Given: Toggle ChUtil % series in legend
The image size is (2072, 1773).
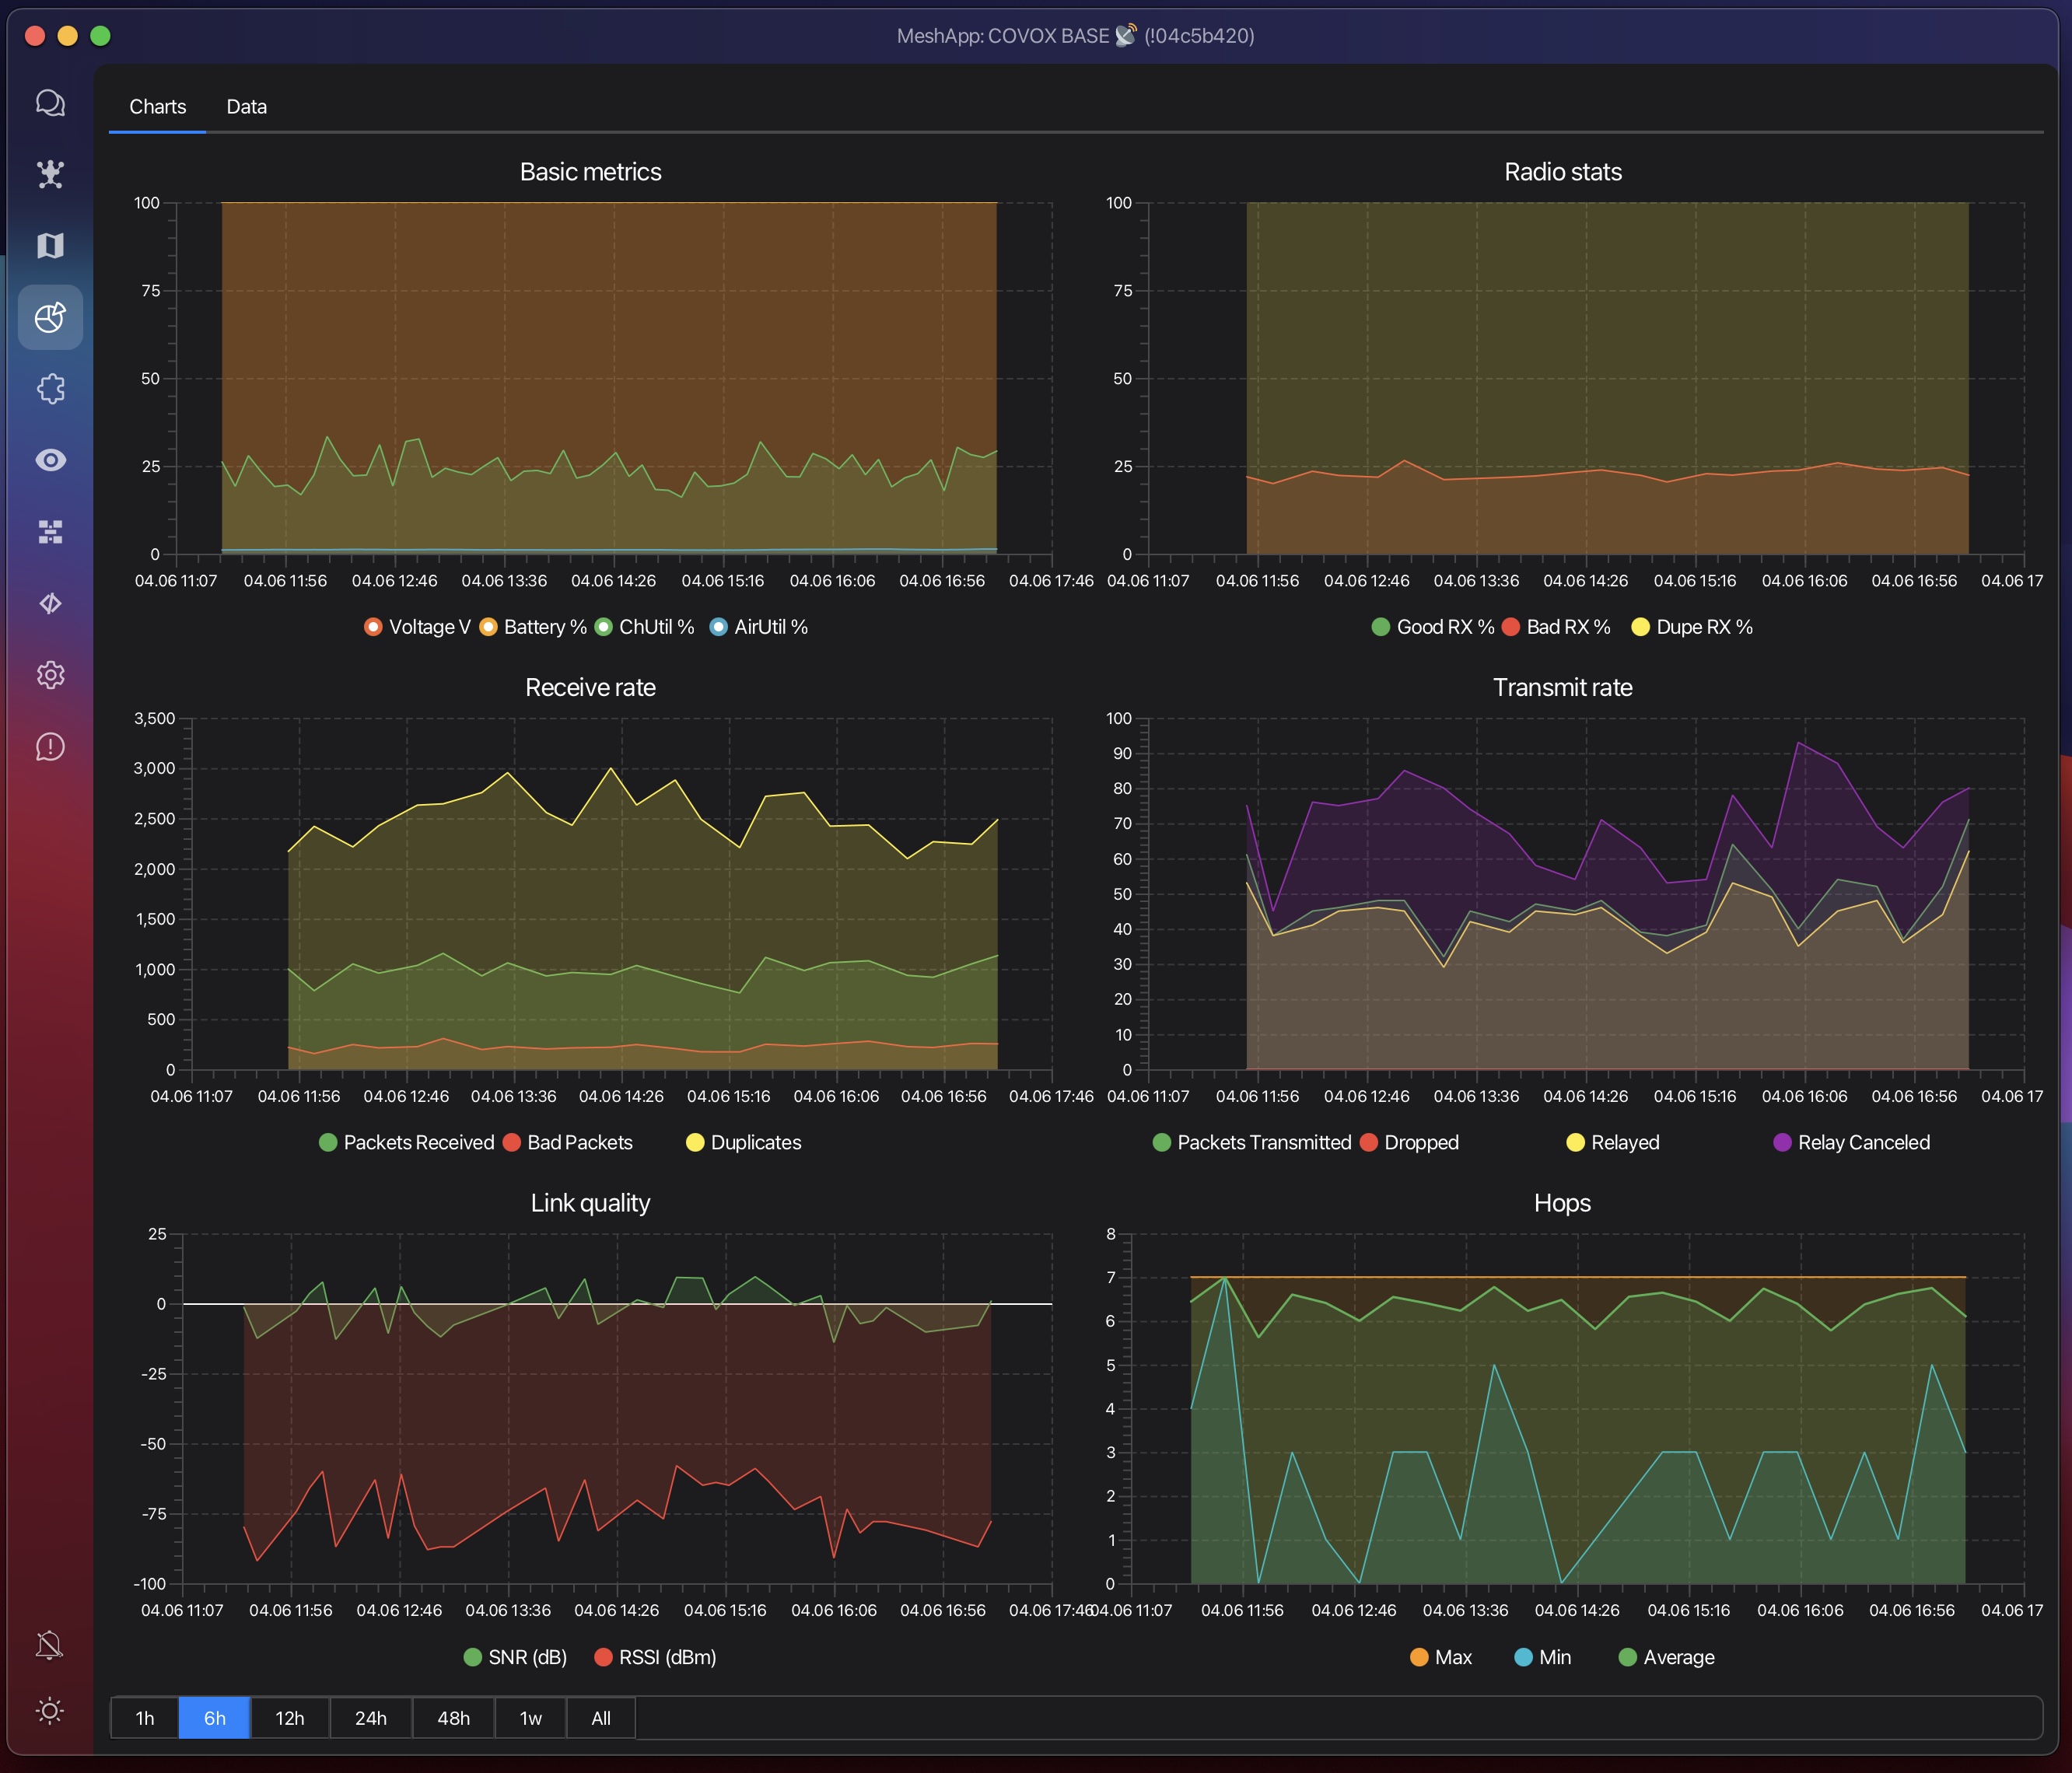Looking at the screenshot, I should (x=644, y=627).
